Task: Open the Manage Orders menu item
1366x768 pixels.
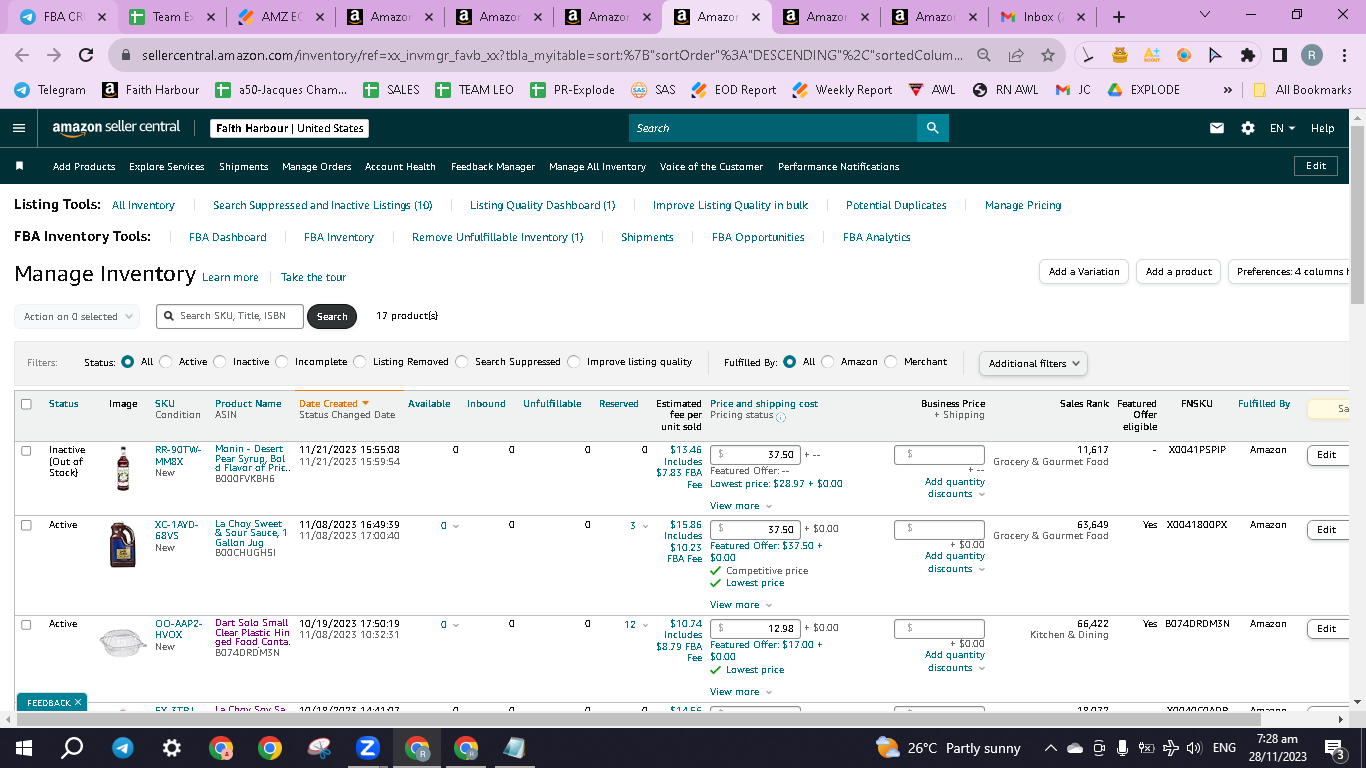Action: pyautogui.click(x=316, y=167)
